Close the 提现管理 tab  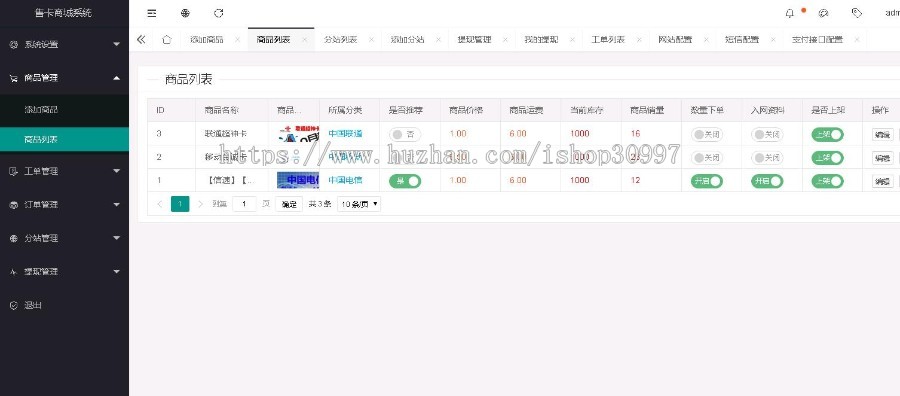(x=505, y=40)
